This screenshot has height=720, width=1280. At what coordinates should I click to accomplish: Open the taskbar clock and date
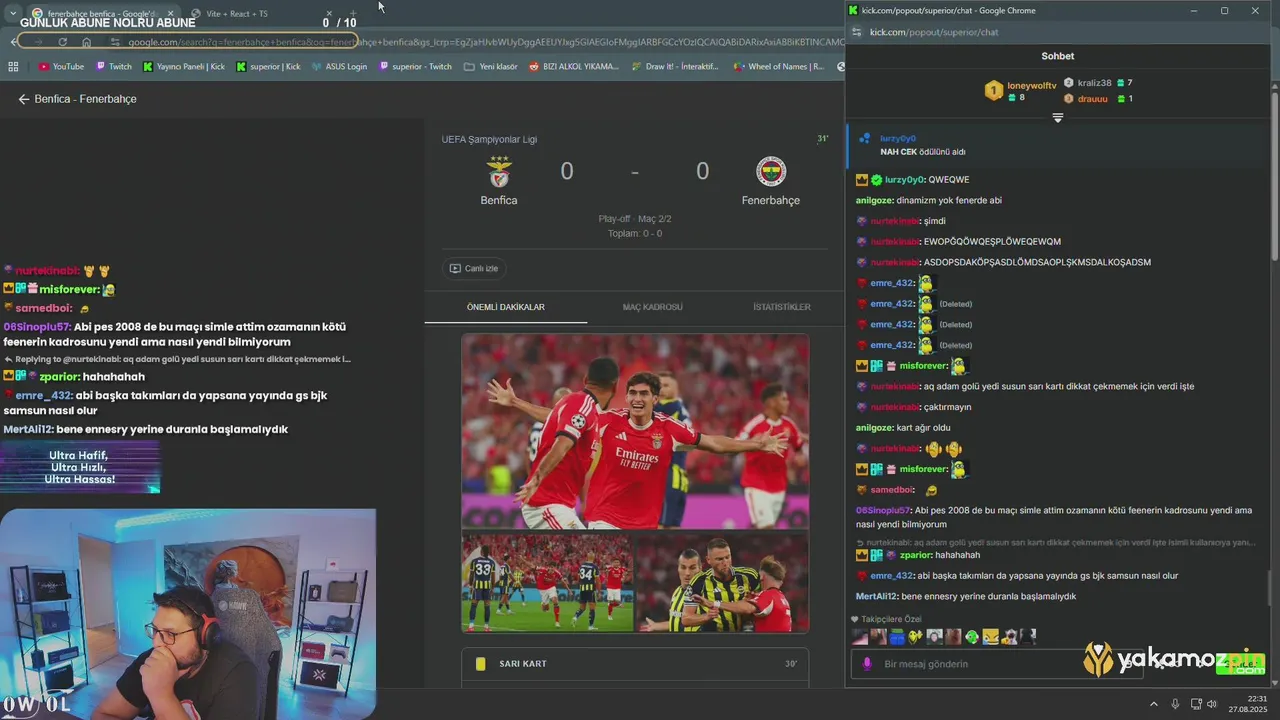(1248, 704)
